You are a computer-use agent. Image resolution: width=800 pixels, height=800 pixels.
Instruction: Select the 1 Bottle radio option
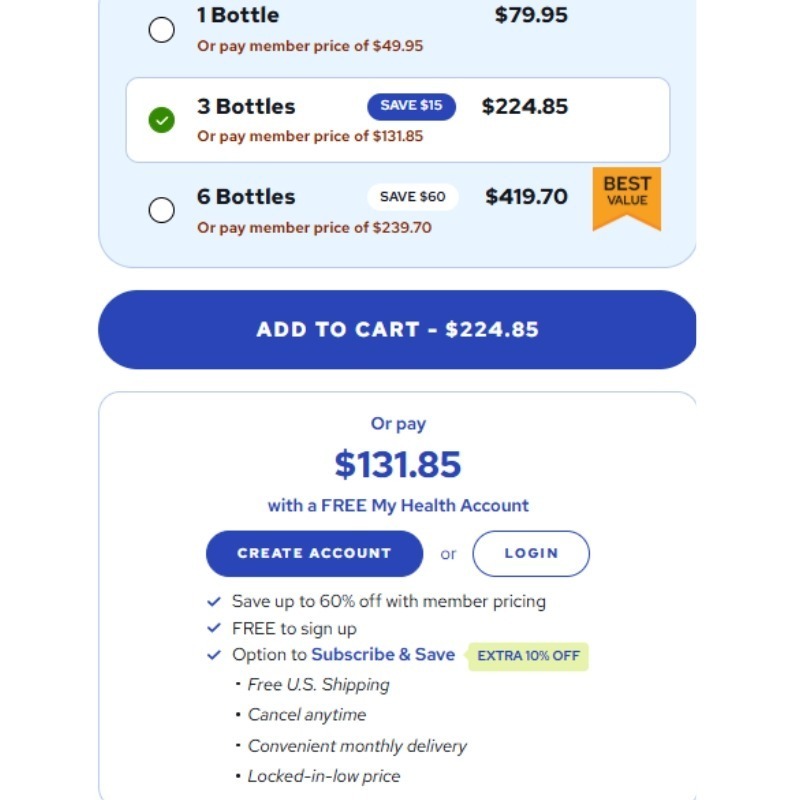(161, 30)
